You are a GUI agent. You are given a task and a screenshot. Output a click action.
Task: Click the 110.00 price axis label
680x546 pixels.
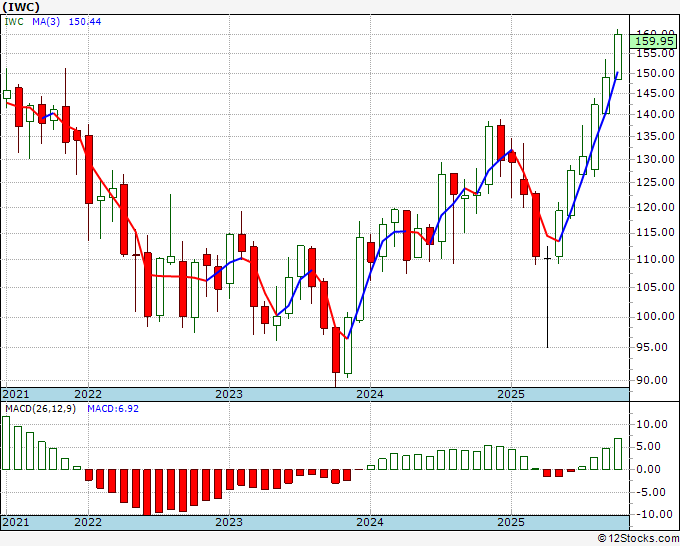655,259
